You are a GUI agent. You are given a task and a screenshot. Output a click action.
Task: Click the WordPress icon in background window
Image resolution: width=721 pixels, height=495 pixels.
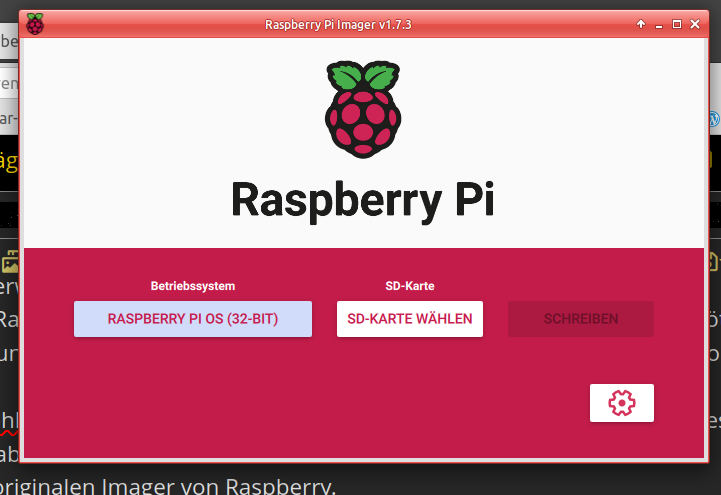[715, 119]
